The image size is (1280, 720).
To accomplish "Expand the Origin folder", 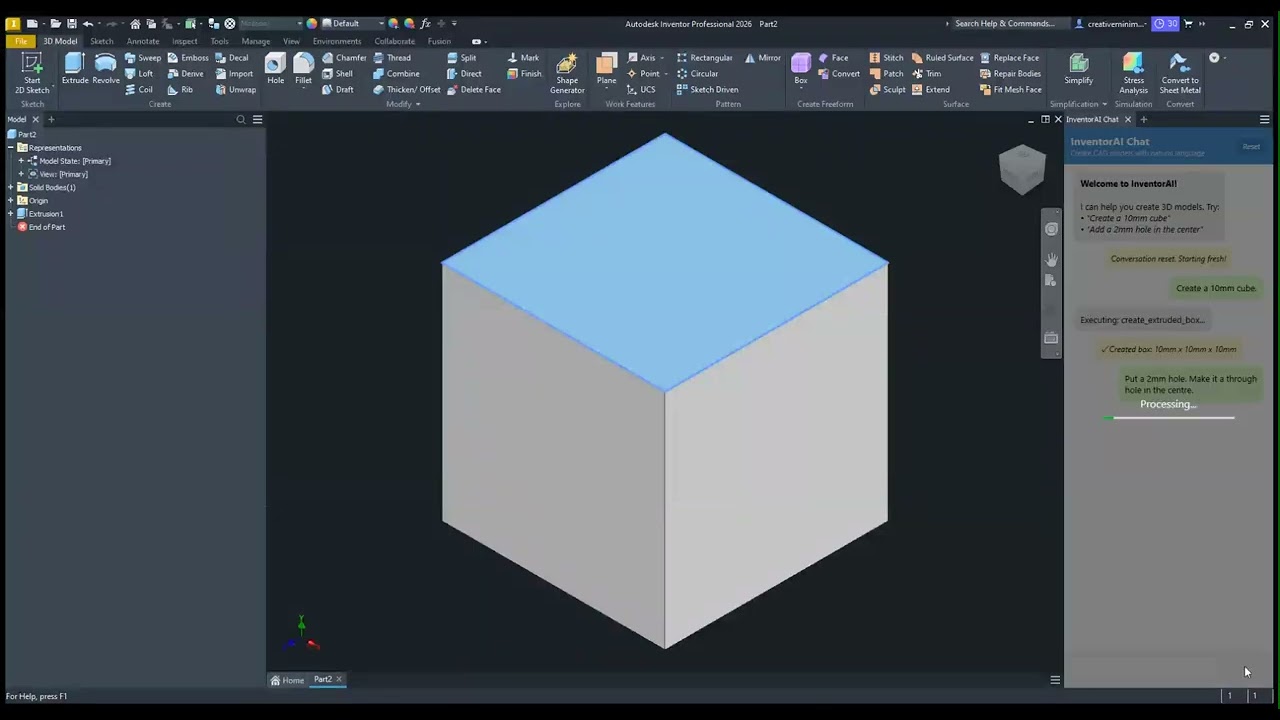I will [10, 201].
